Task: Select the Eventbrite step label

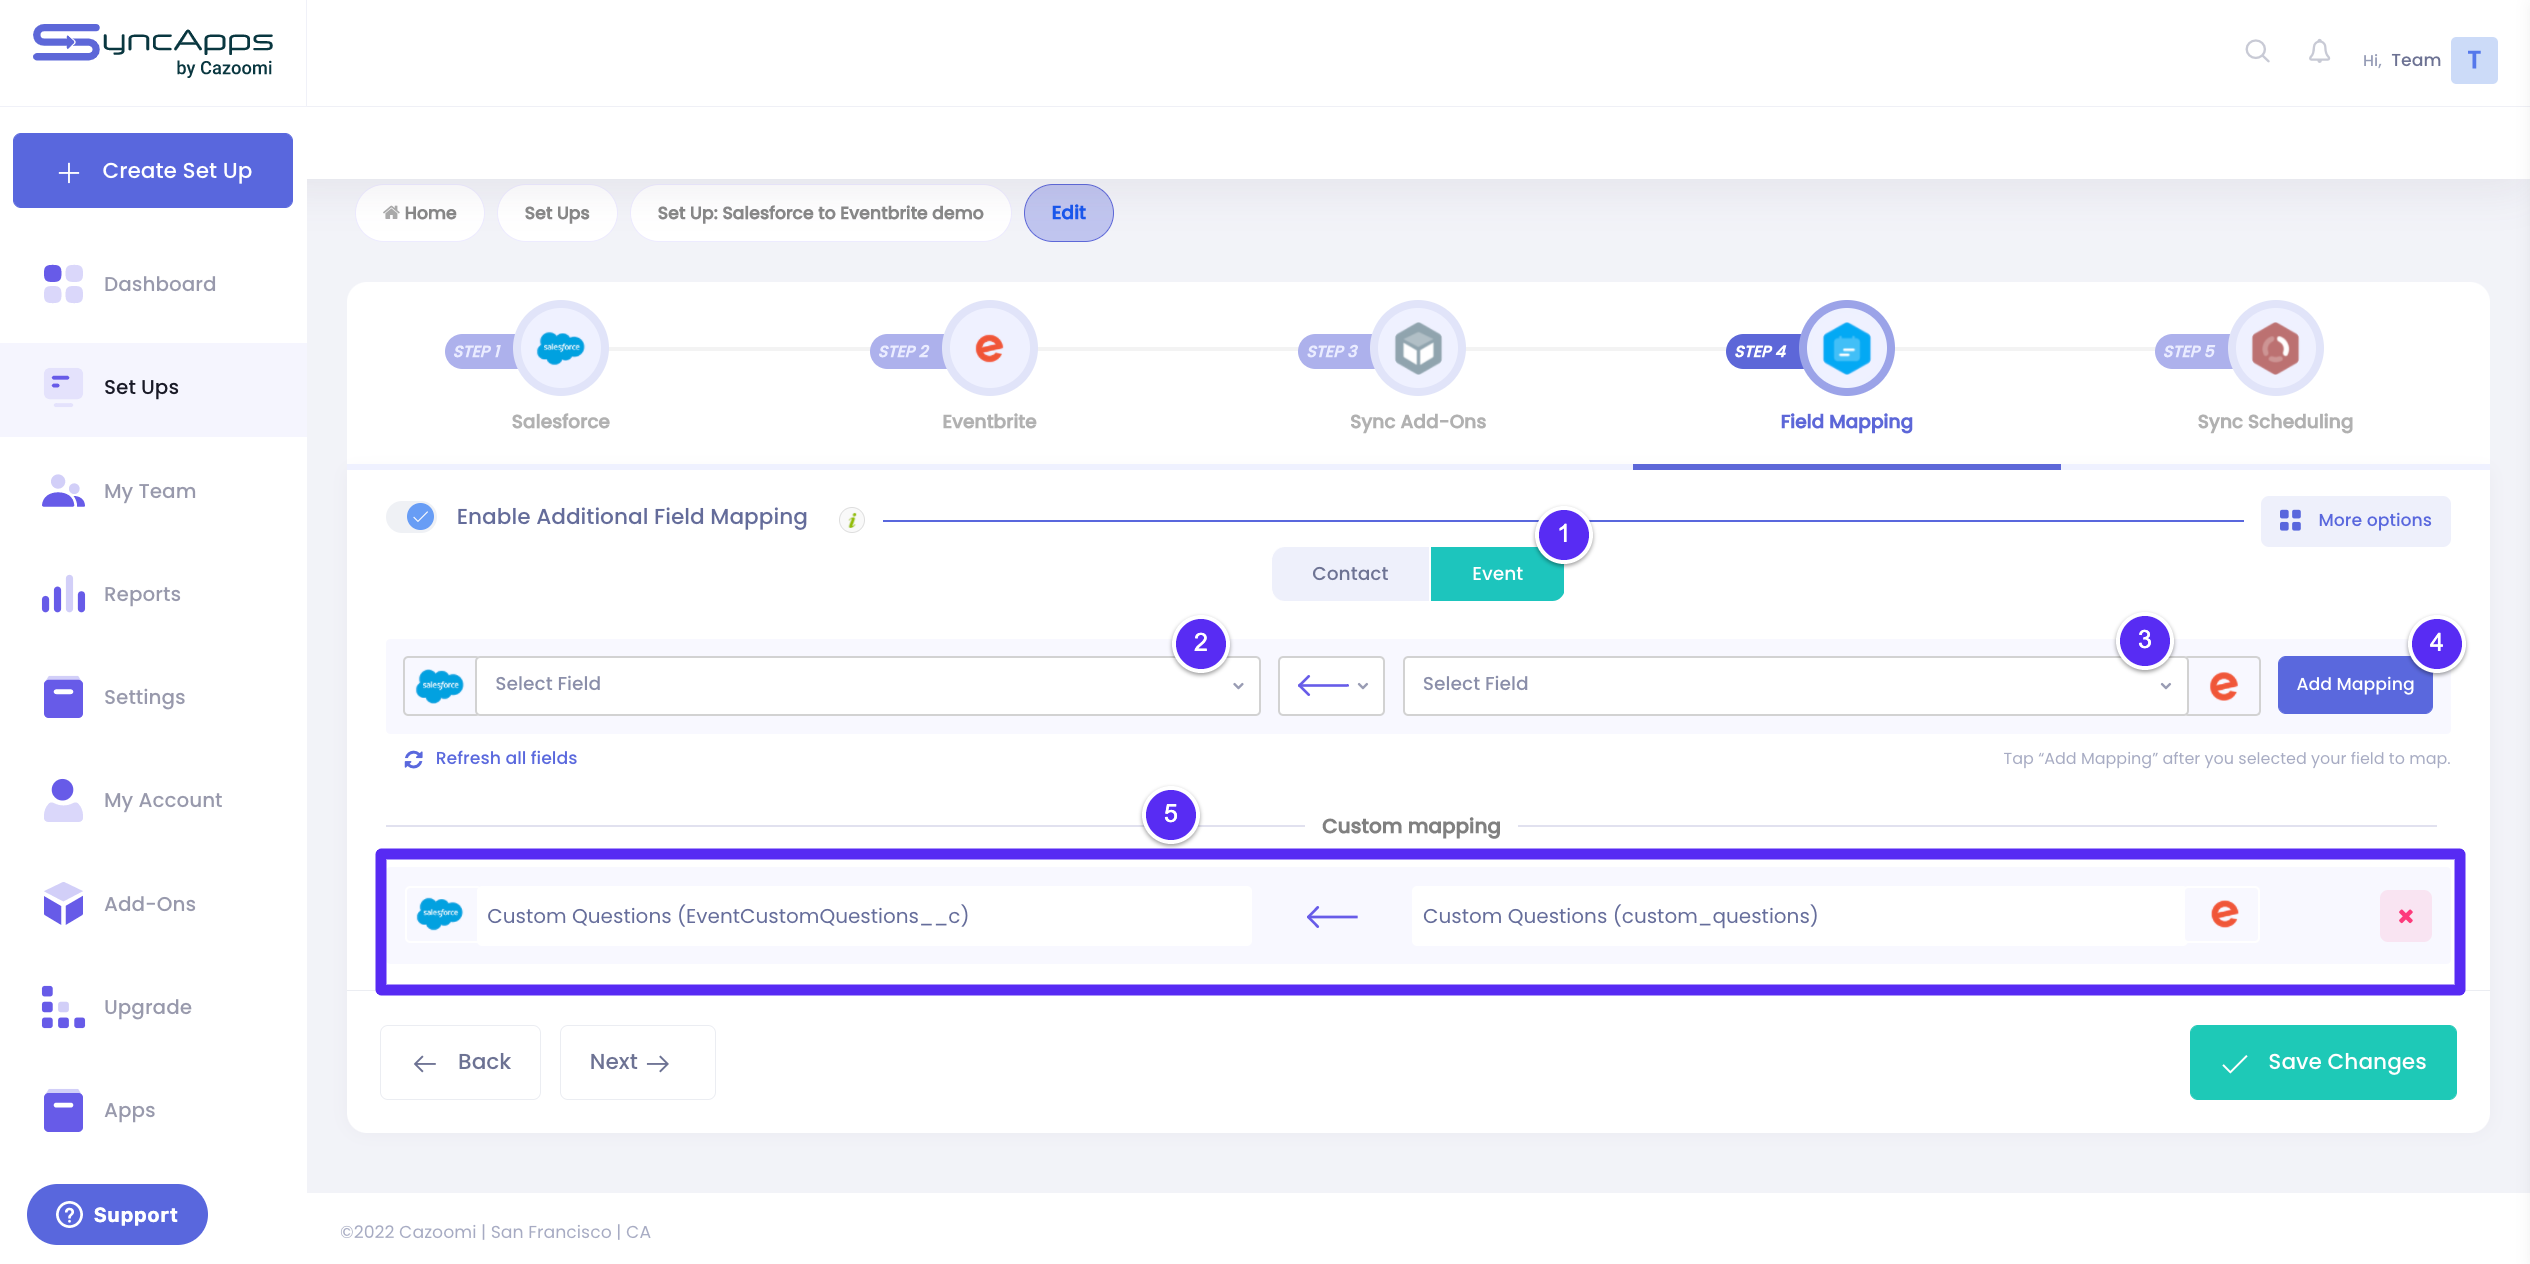Action: pyautogui.click(x=989, y=422)
